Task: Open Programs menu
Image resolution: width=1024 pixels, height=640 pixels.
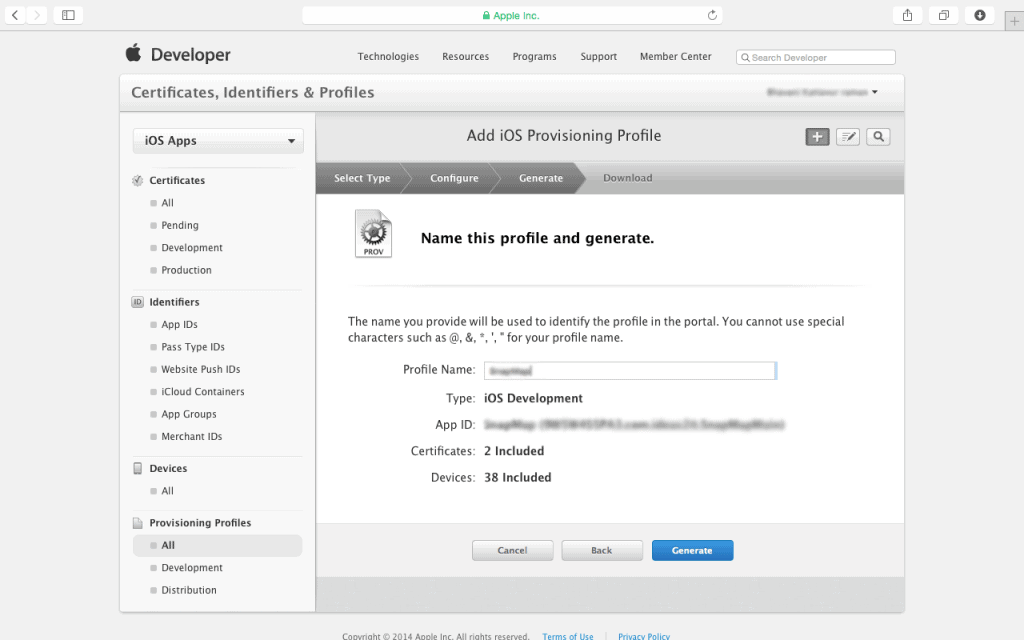Action: coord(534,57)
